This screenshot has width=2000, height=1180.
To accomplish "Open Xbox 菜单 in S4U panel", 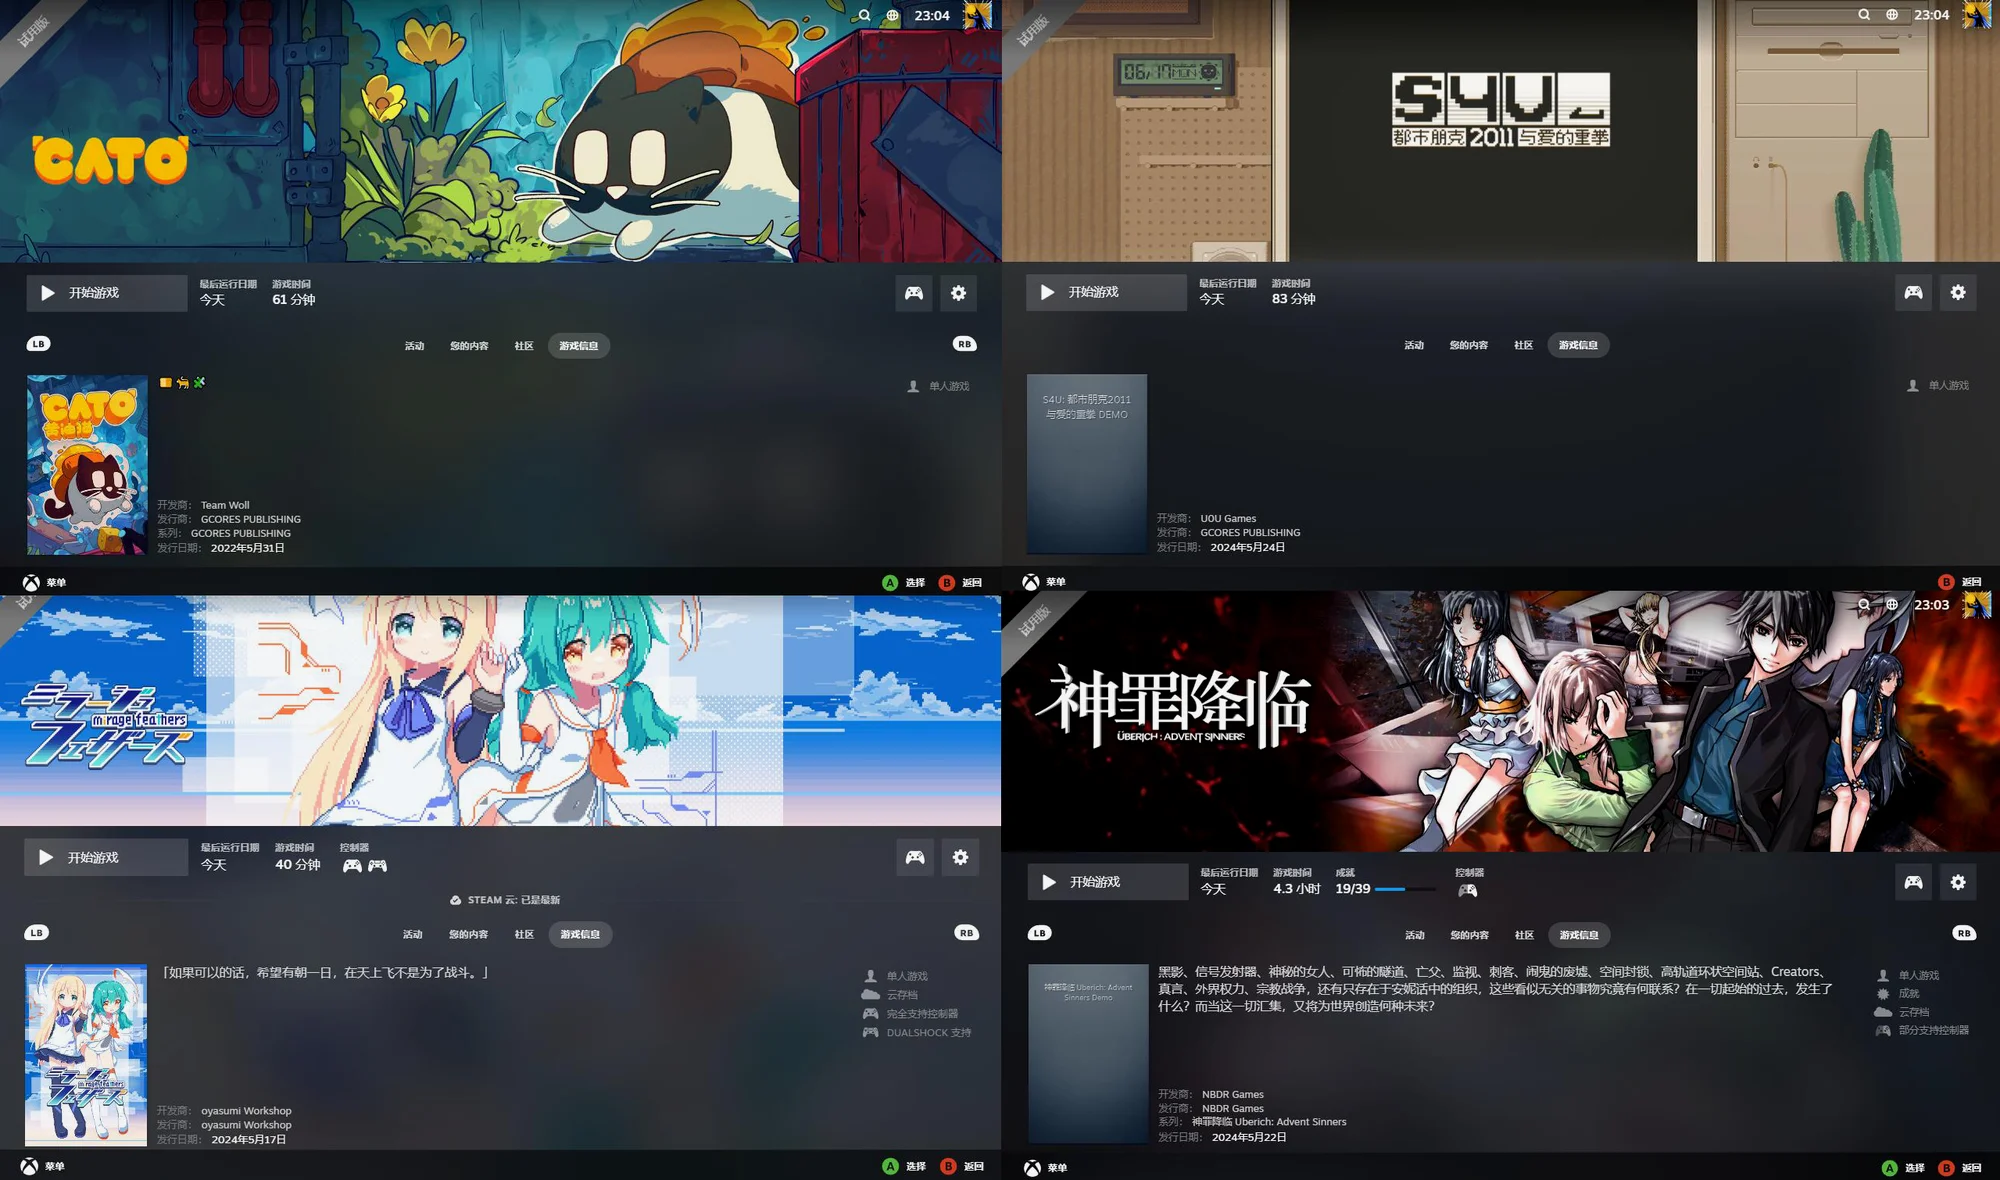I will (x=1044, y=581).
